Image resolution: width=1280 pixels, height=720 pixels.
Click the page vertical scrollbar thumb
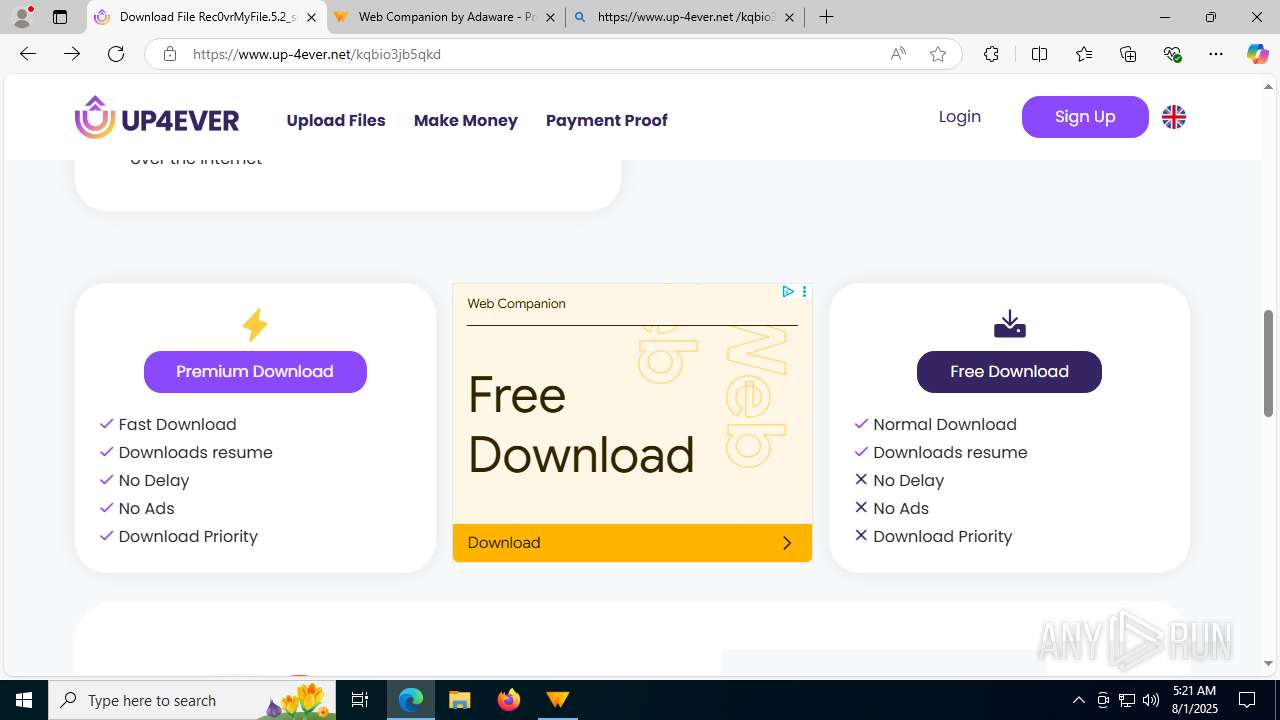1269,363
